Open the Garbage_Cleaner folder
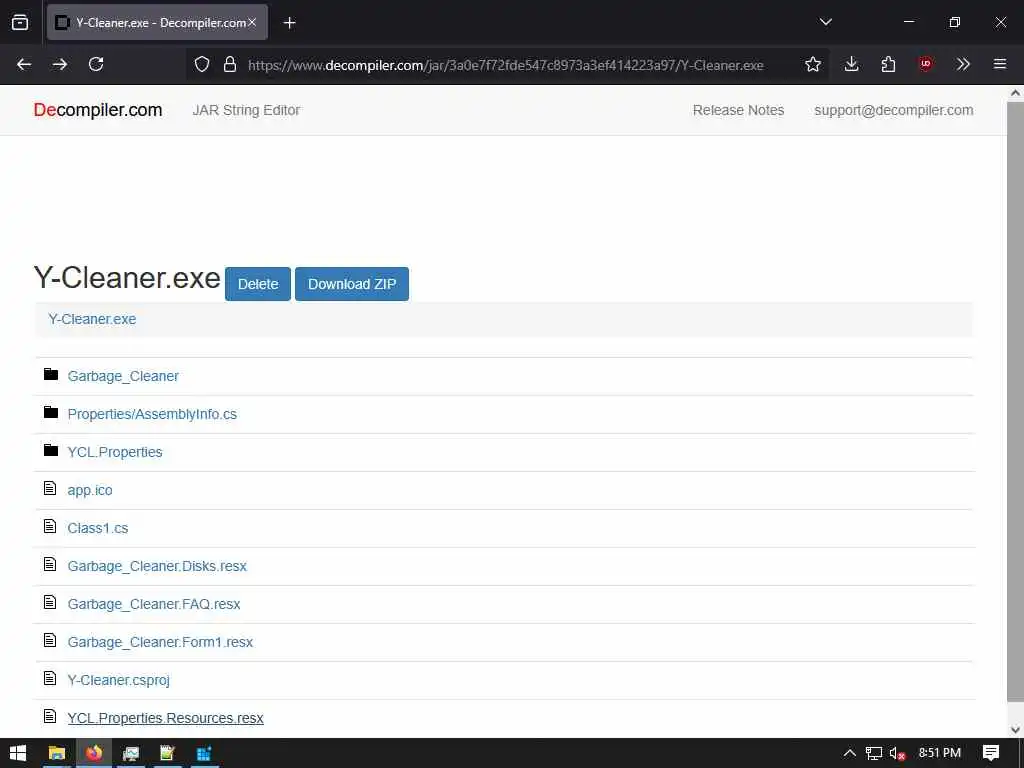This screenshot has width=1024, height=768. tap(123, 376)
